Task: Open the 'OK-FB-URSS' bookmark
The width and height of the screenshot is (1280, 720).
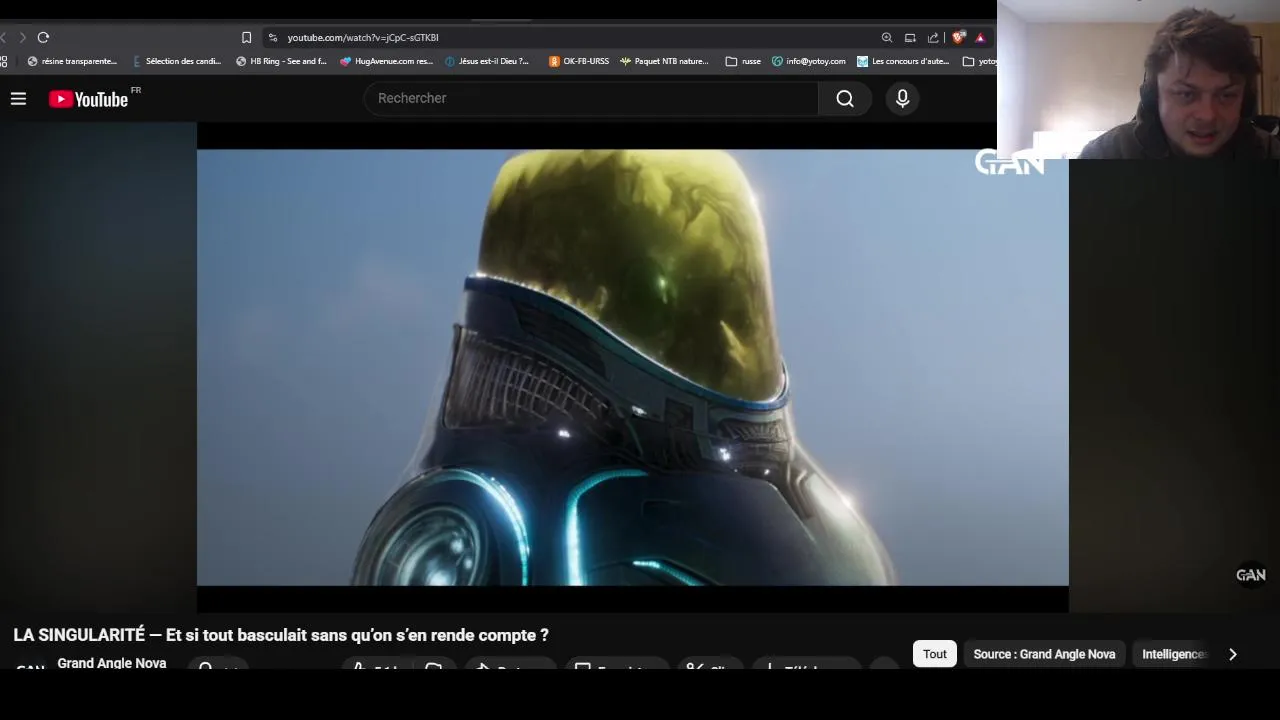Action: (x=579, y=61)
